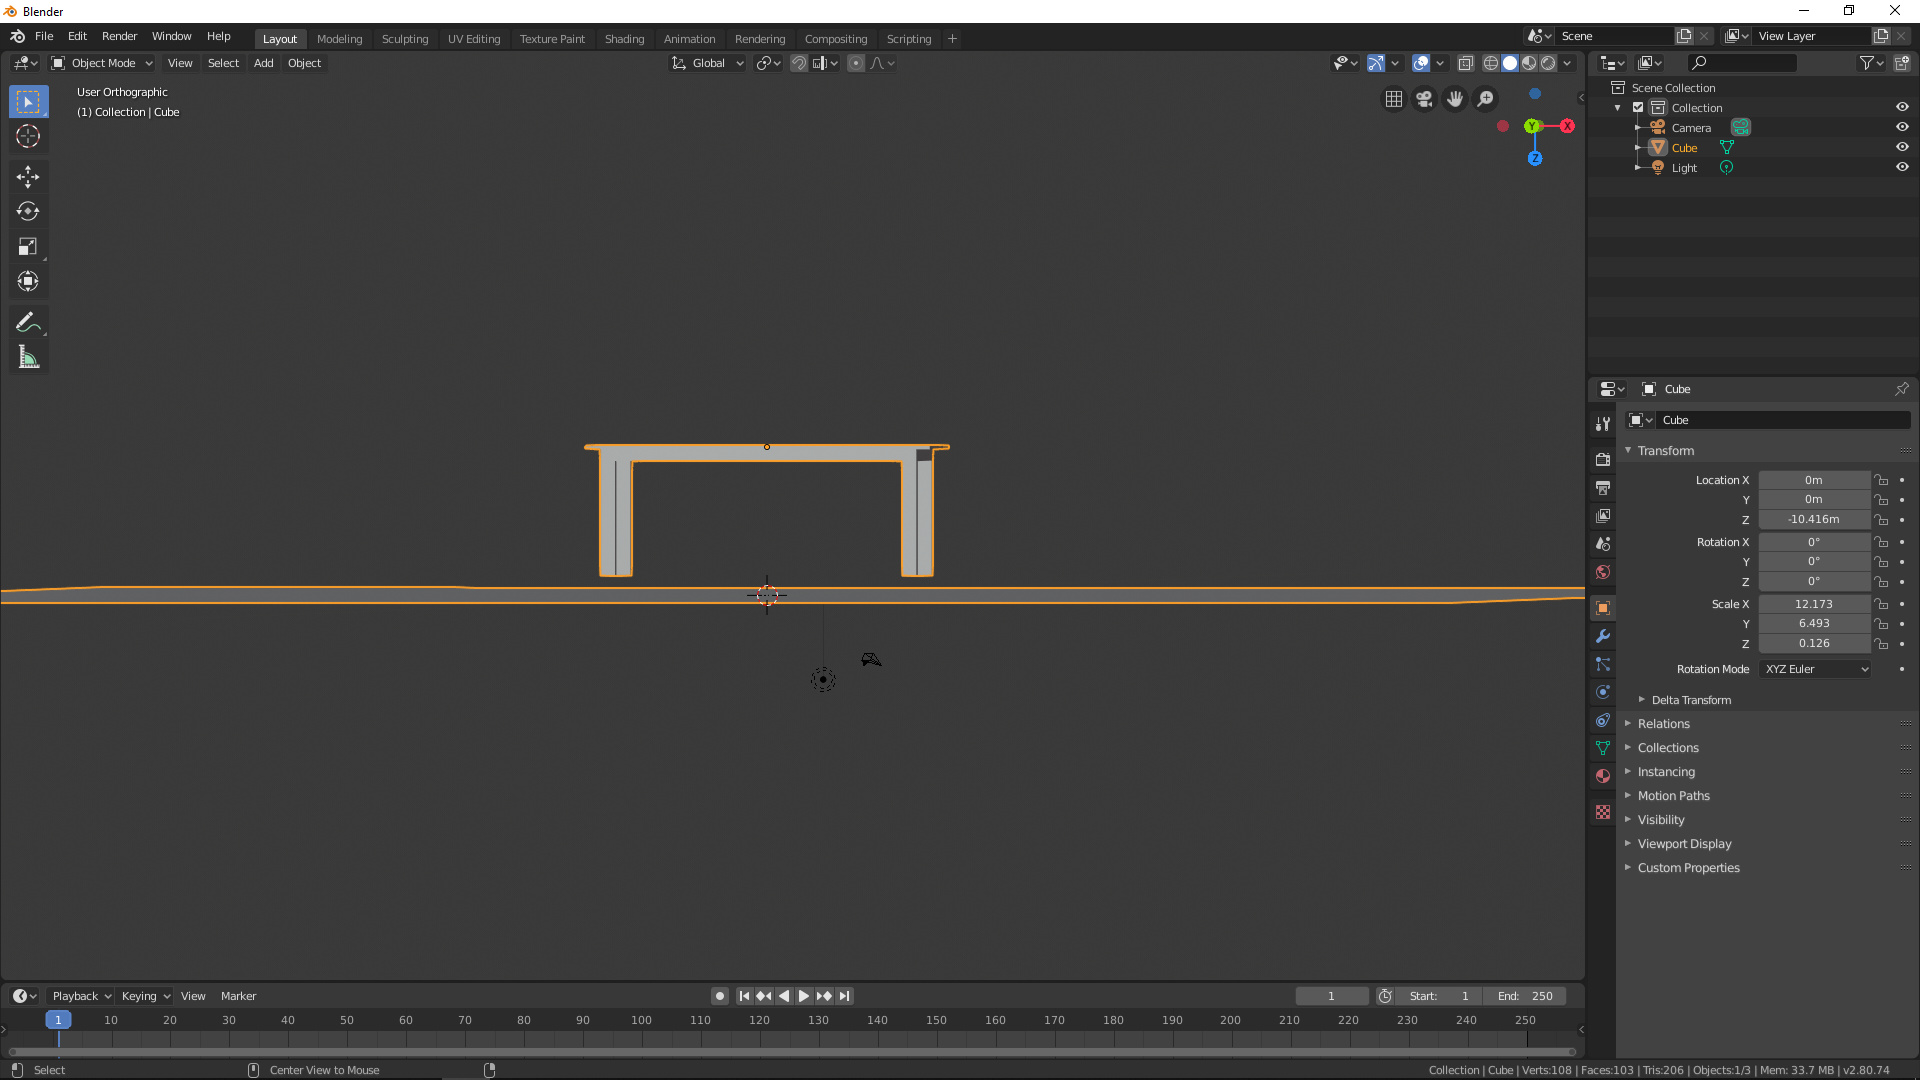Select the Move tool in the toolbar
The width and height of the screenshot is (1920, 1080).
pyautogui.click(x=28, y=176)
